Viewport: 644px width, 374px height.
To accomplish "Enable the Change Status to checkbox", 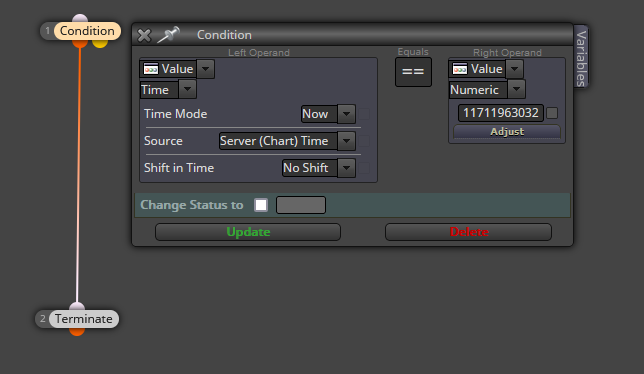I will coord(261,205).
